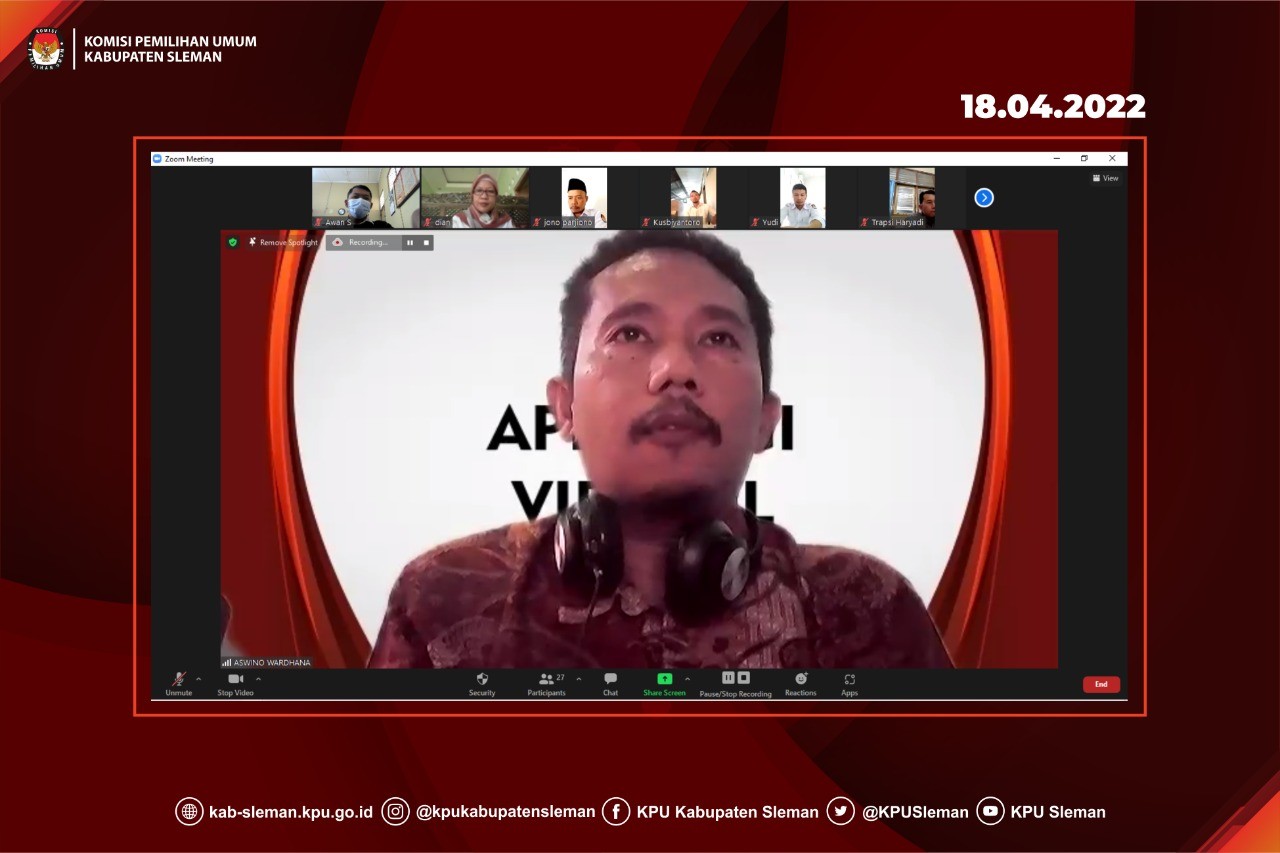This screenshot has height=853, width=1280.
Task: Click the green Share Screen icon
Action: coord(664,679)
